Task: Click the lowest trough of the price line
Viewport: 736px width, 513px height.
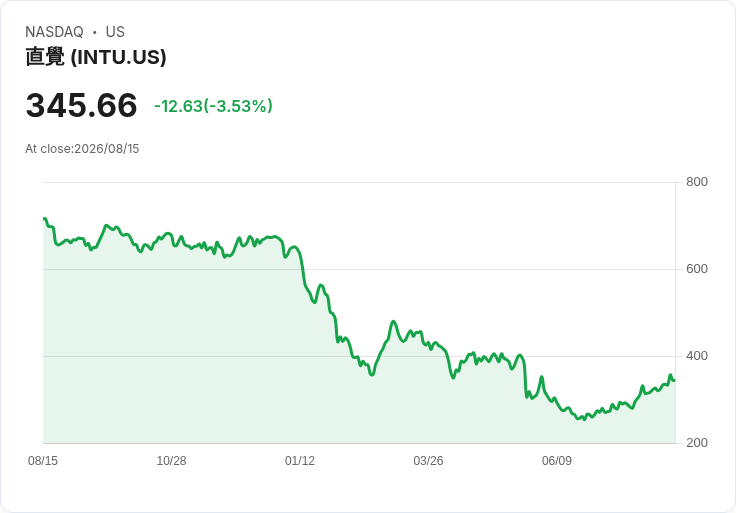Action: 584,419
